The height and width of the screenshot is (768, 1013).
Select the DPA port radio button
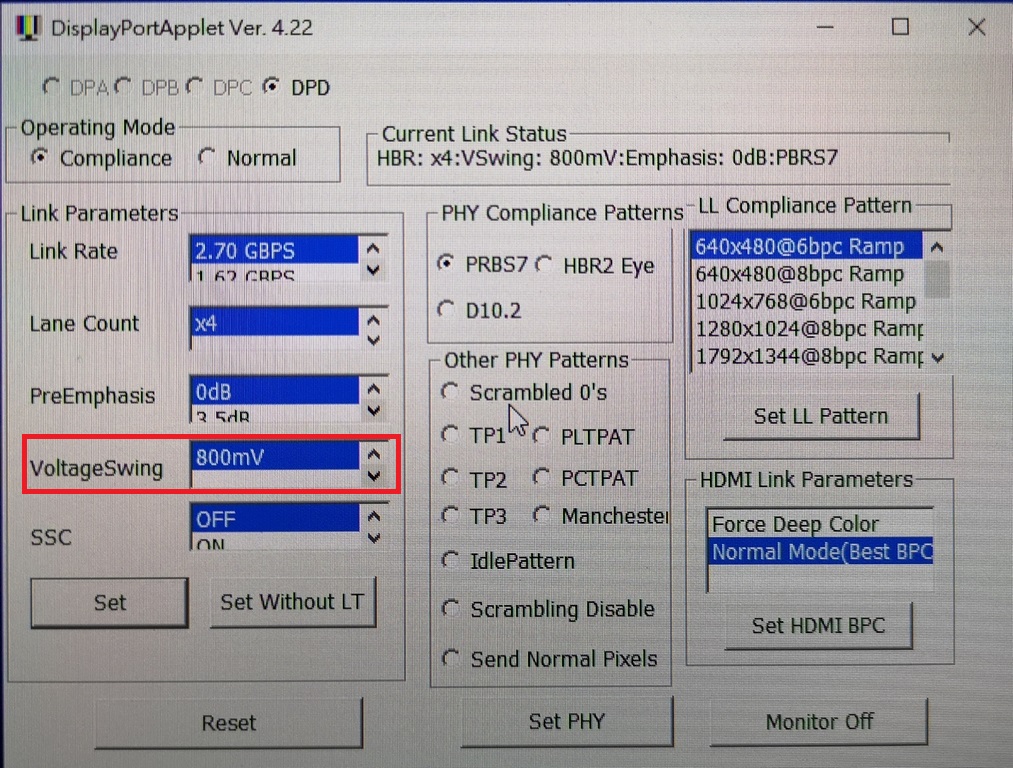(51, 86)
